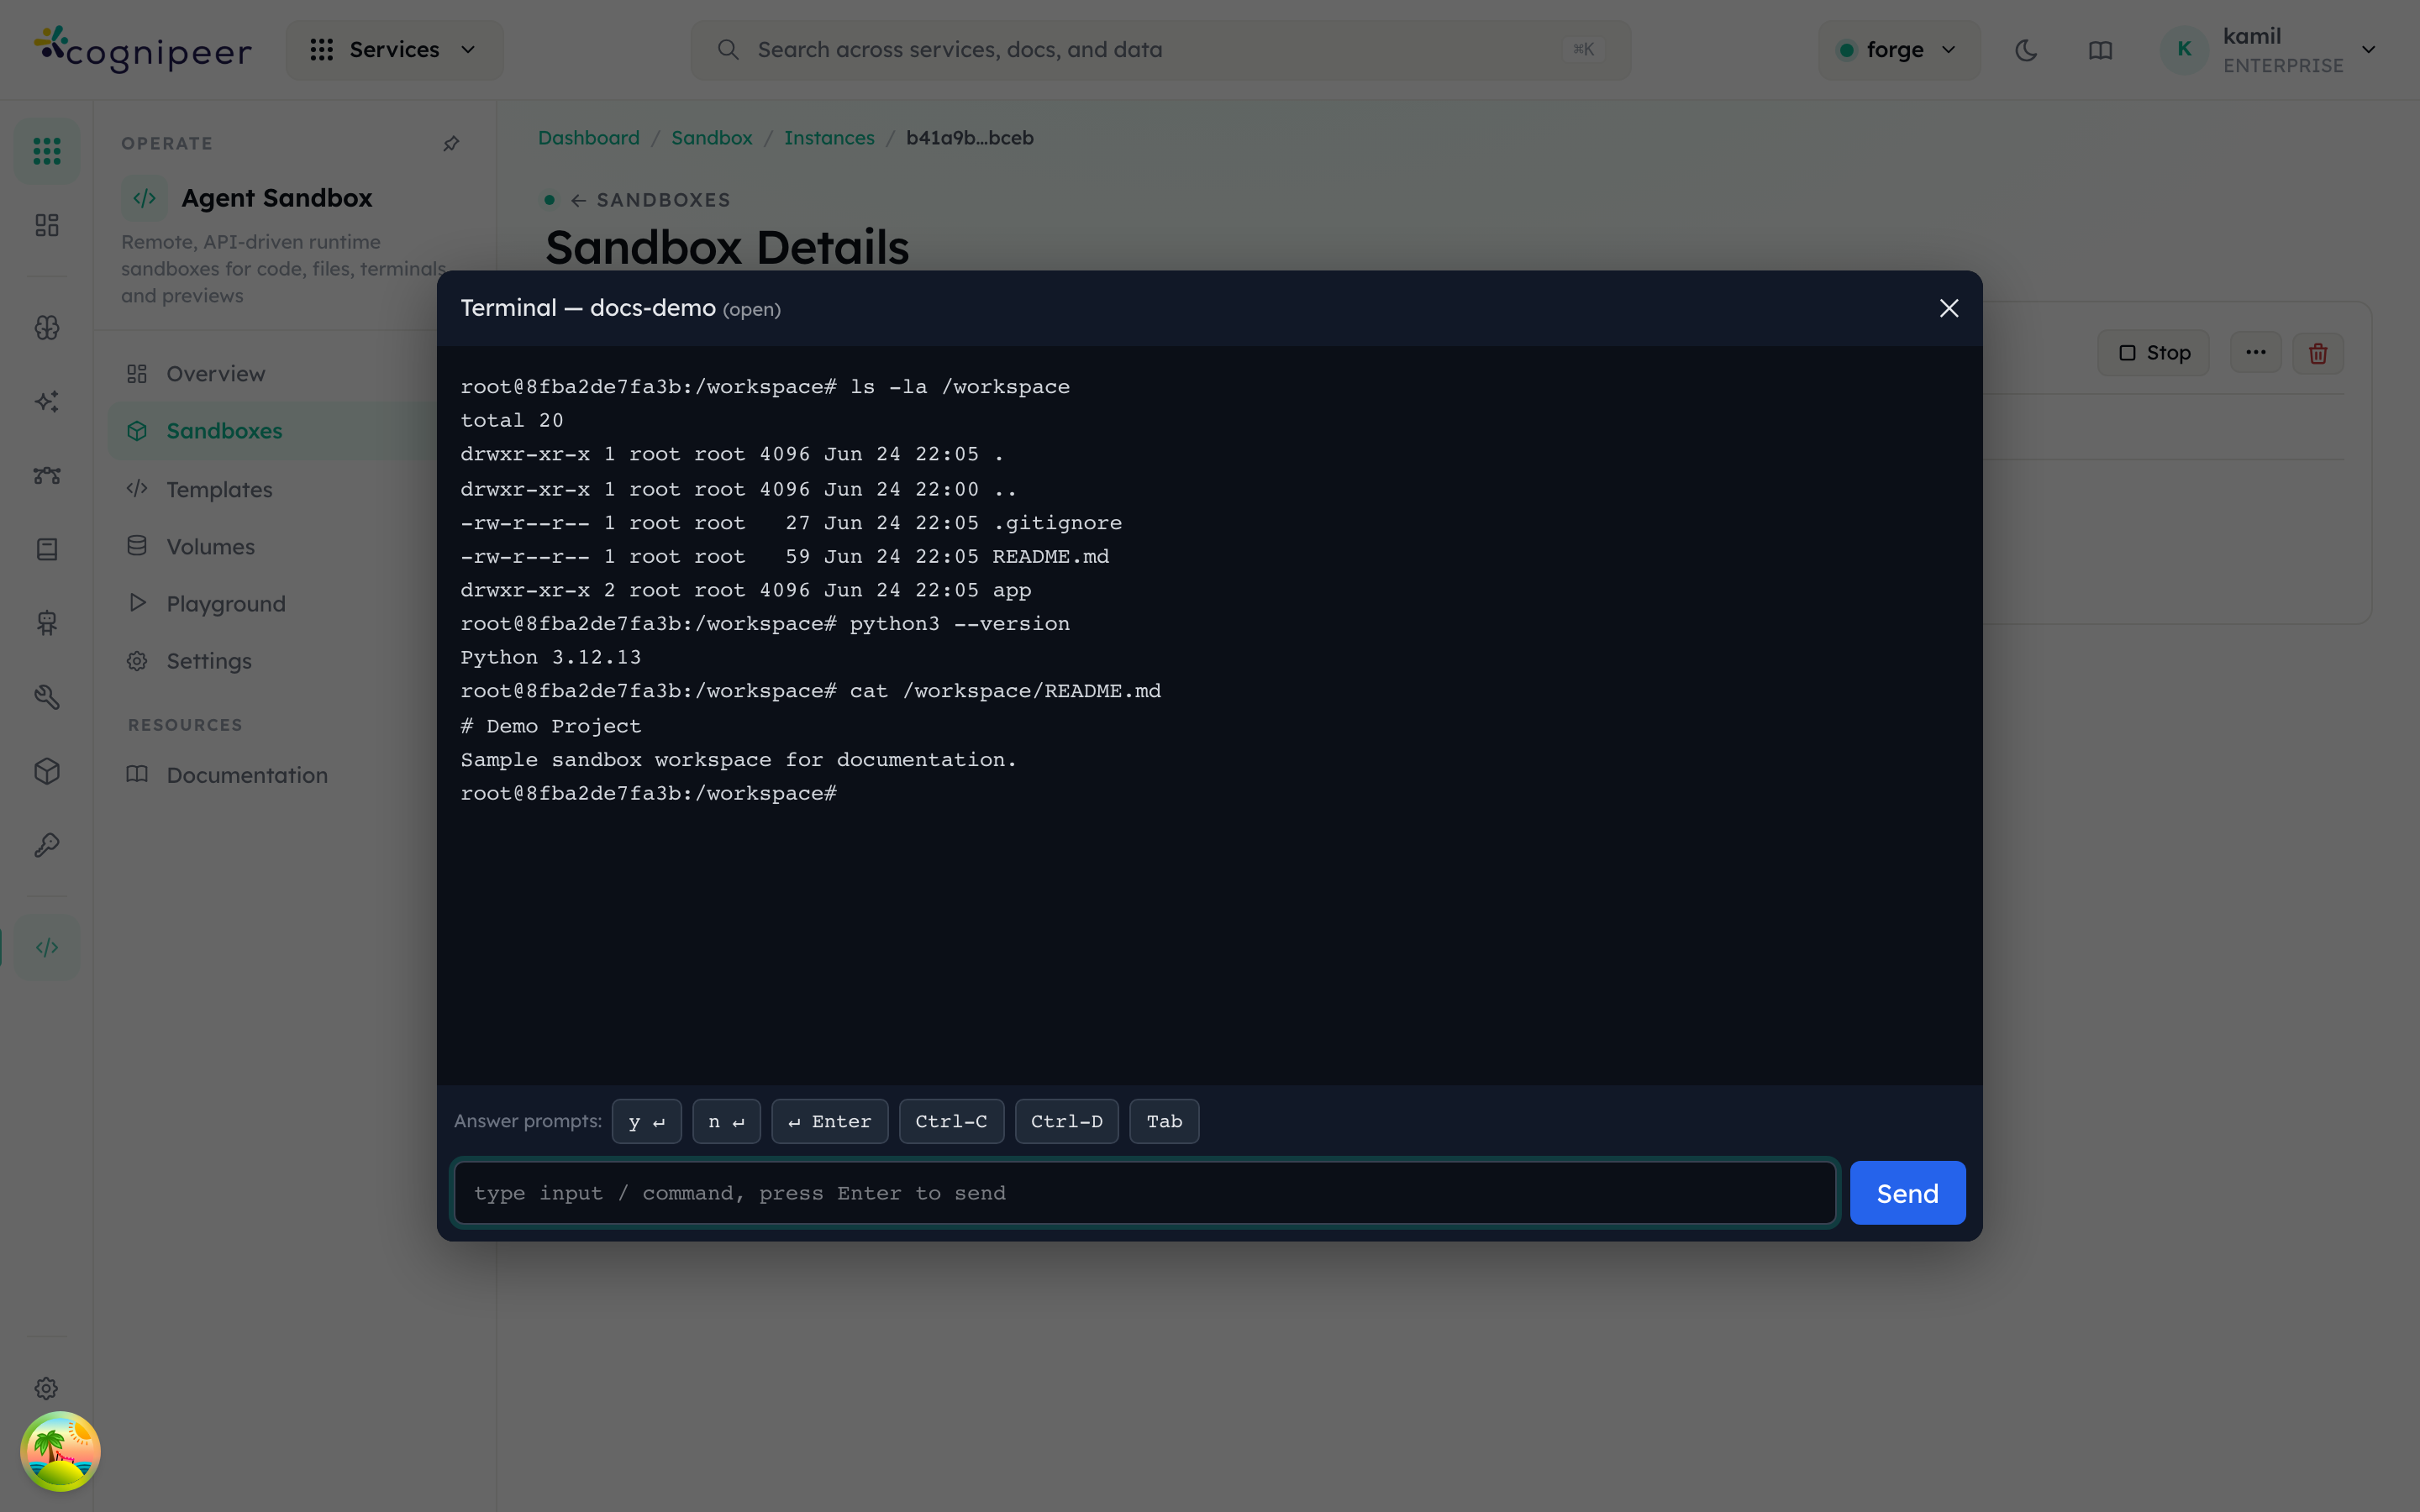Click the global search field
Viewport: 2420px width, 1512px height.
(x=1160, y=50)
